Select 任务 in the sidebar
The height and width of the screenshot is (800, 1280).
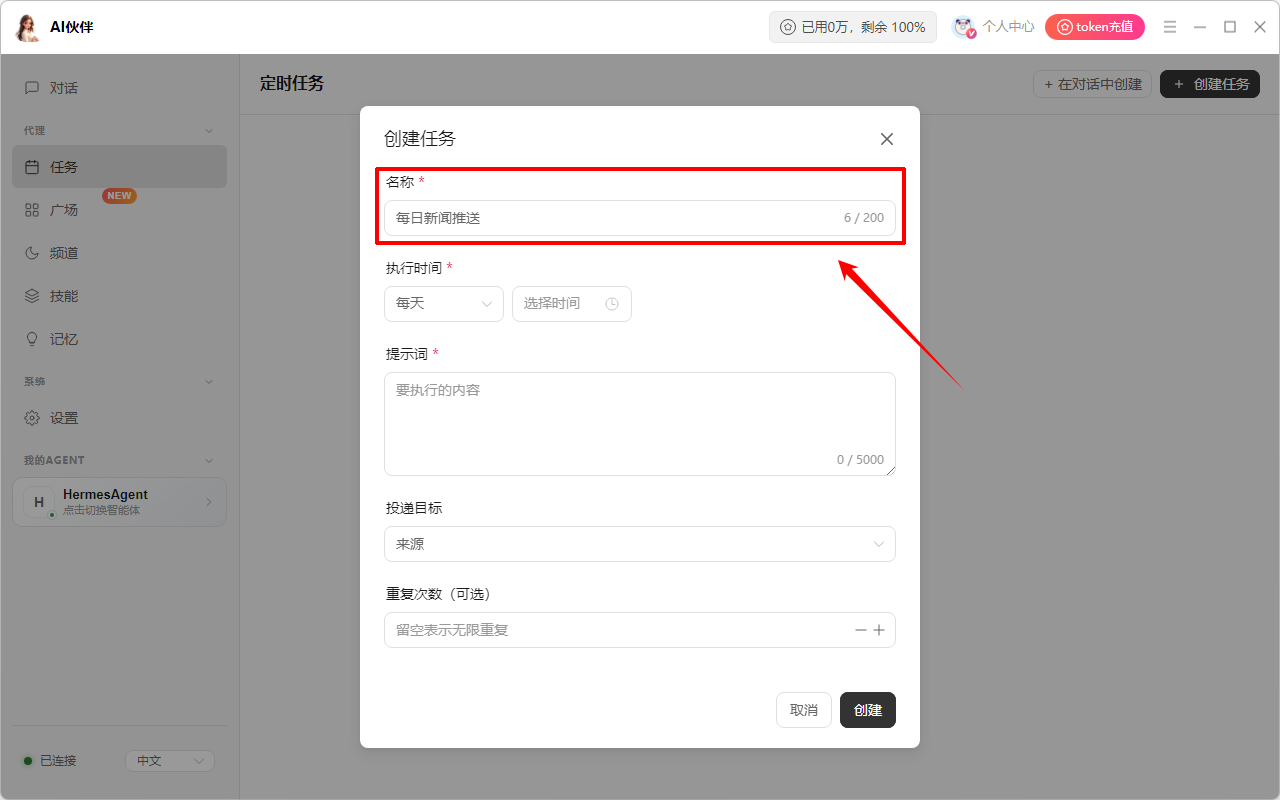(x=119, y=167)
